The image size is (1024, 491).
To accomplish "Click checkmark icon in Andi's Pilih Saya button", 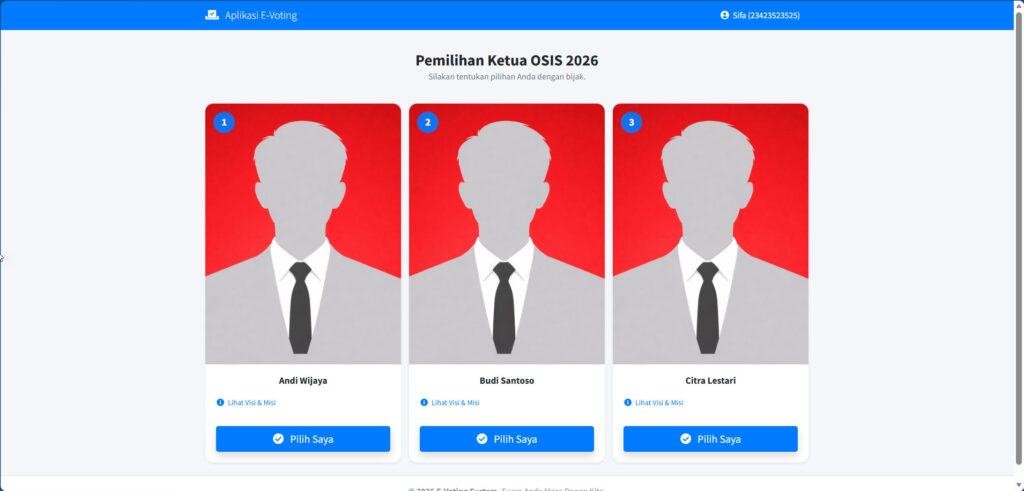I will coord(278,439).
